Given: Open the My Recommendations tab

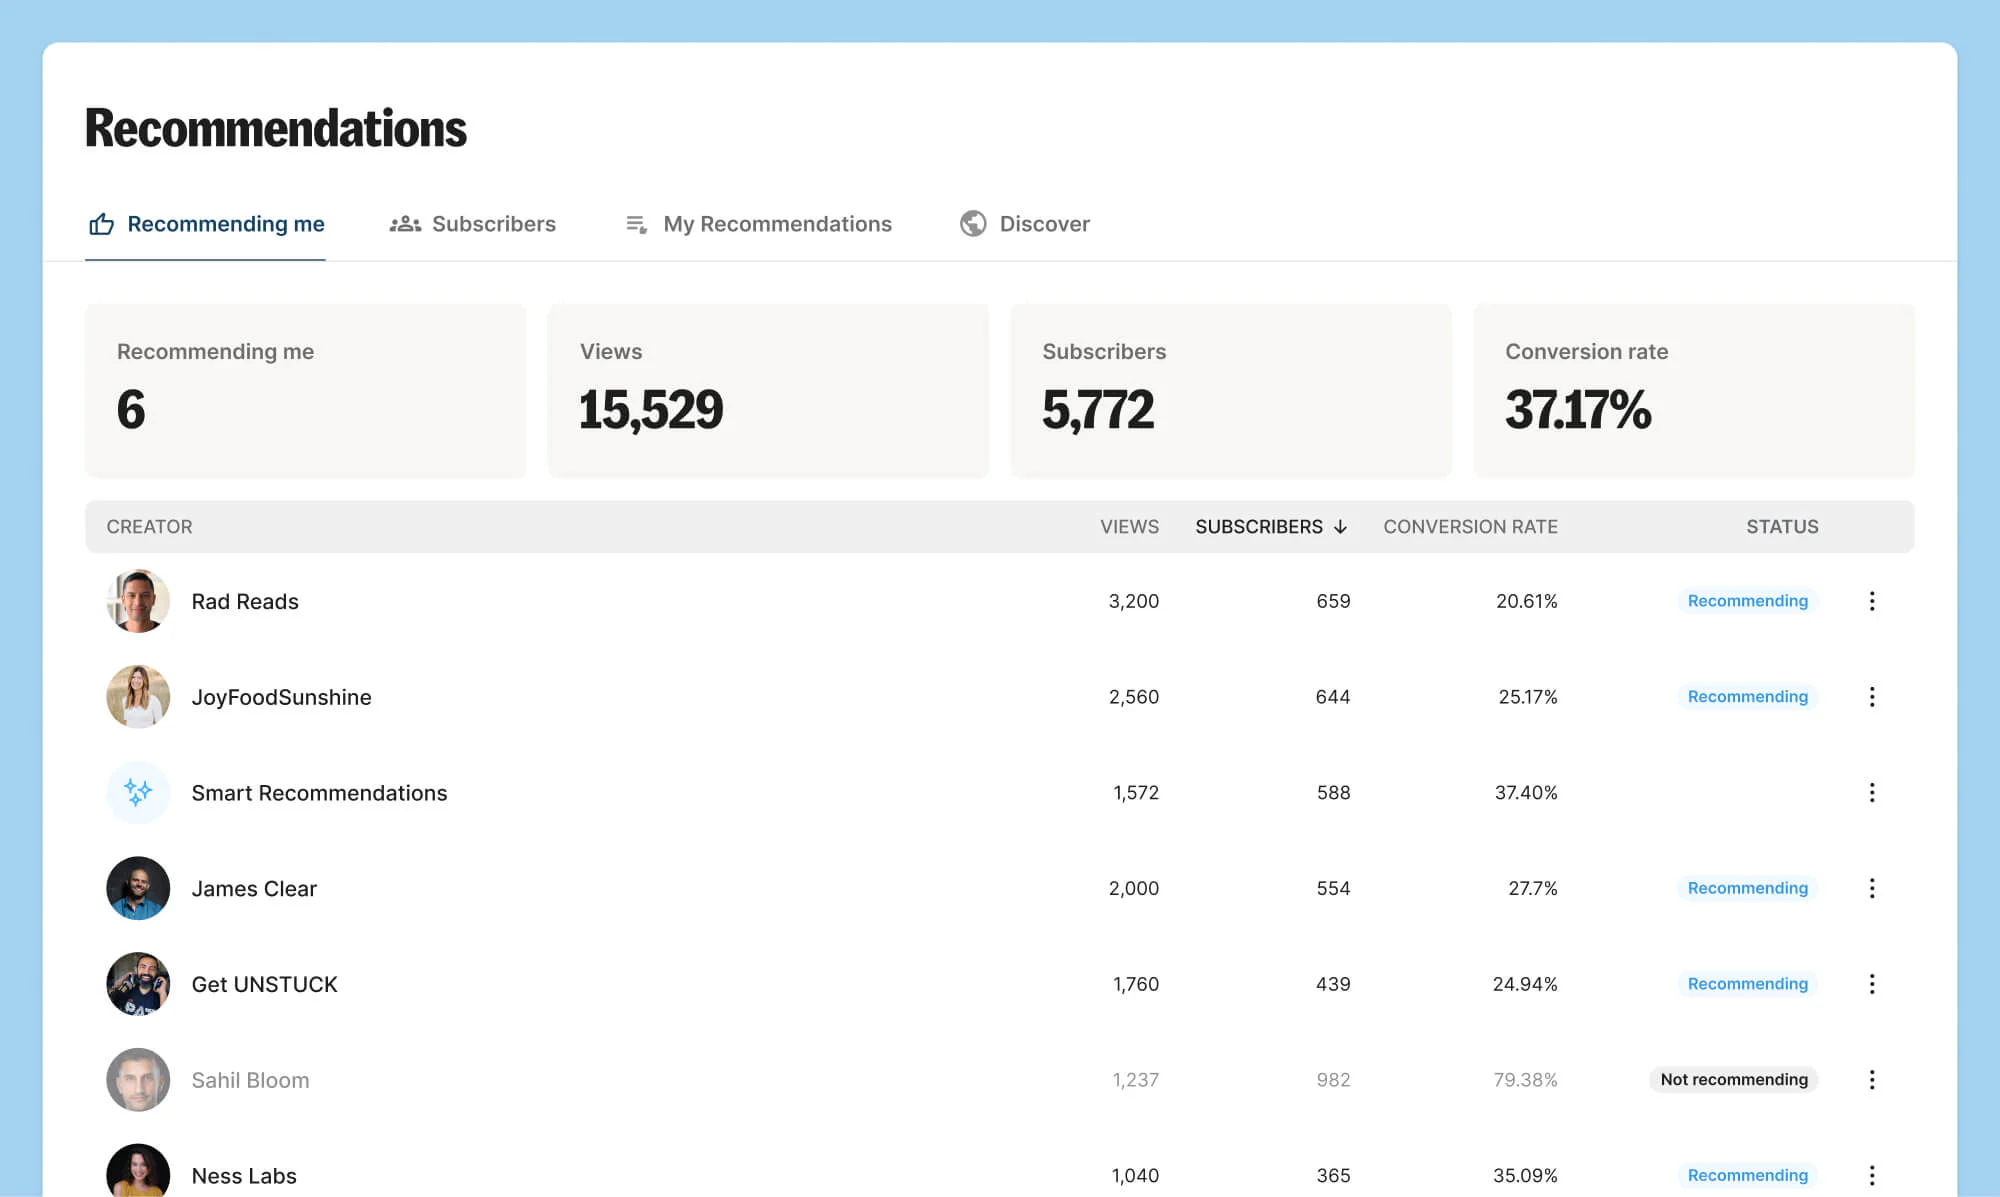Looking at the screenshot, I should (758, 224).
